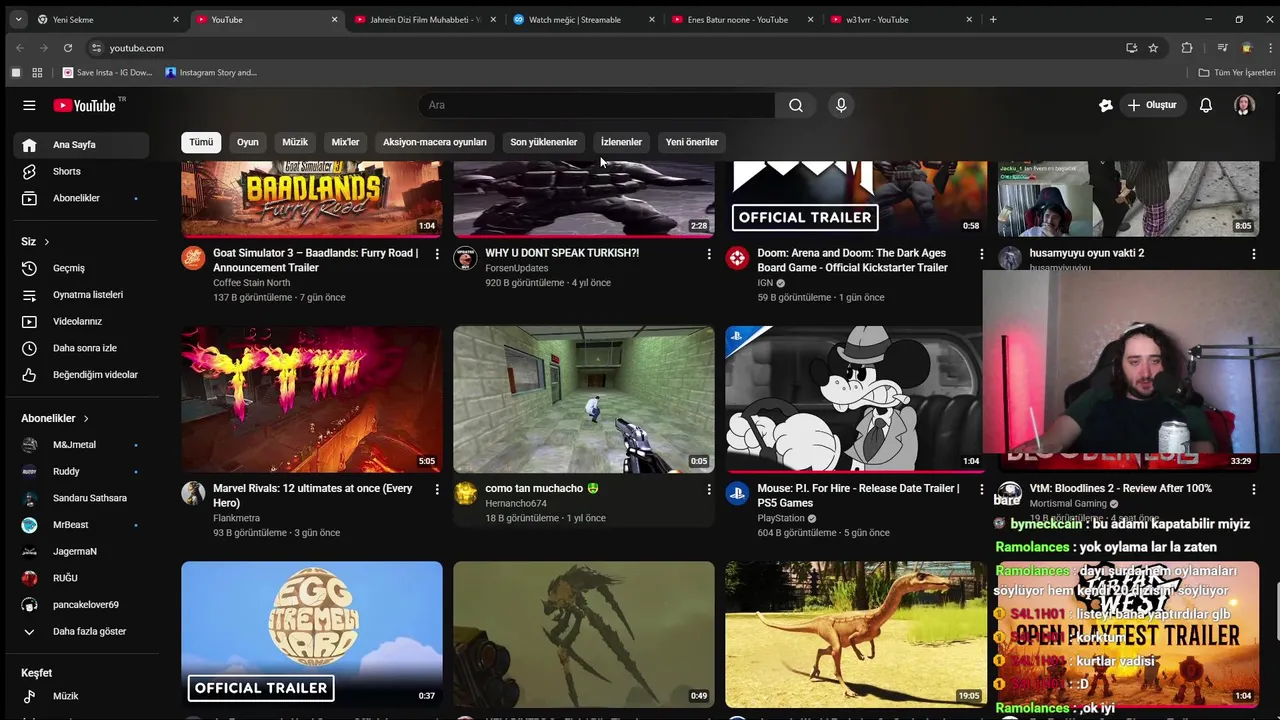
Task: Click the search magnifier button
Action: [x=795, y=105]
